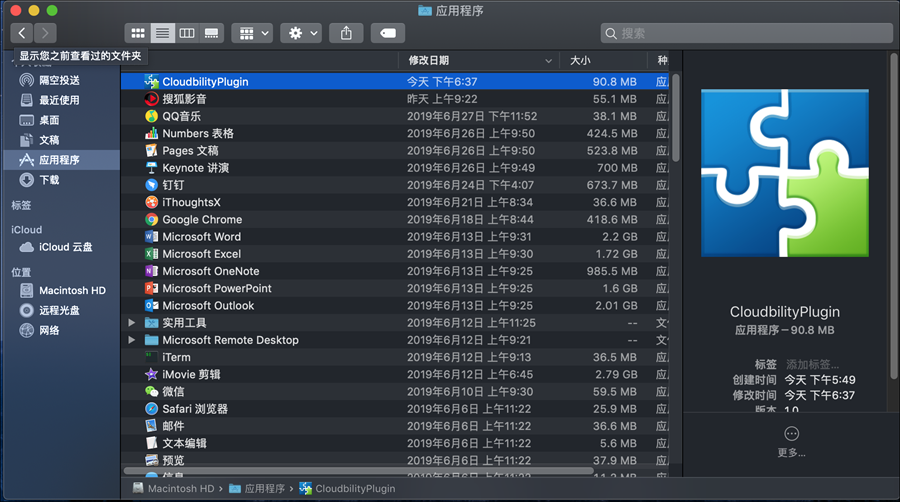Click the 钉钉 app icon

click(151, 185)
